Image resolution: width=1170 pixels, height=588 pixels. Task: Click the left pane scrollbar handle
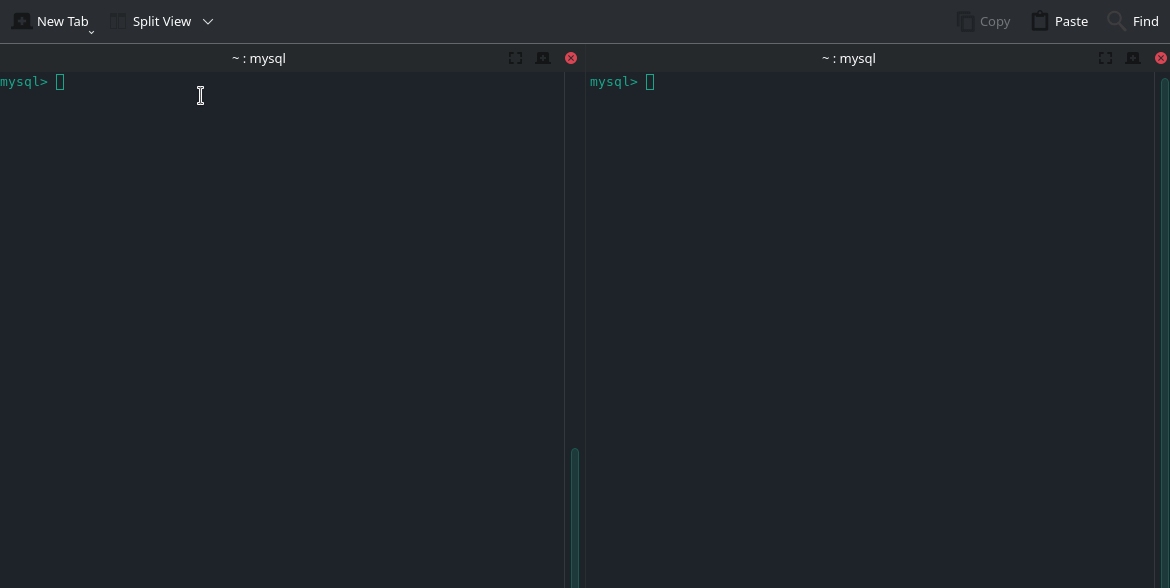(575, 518)
